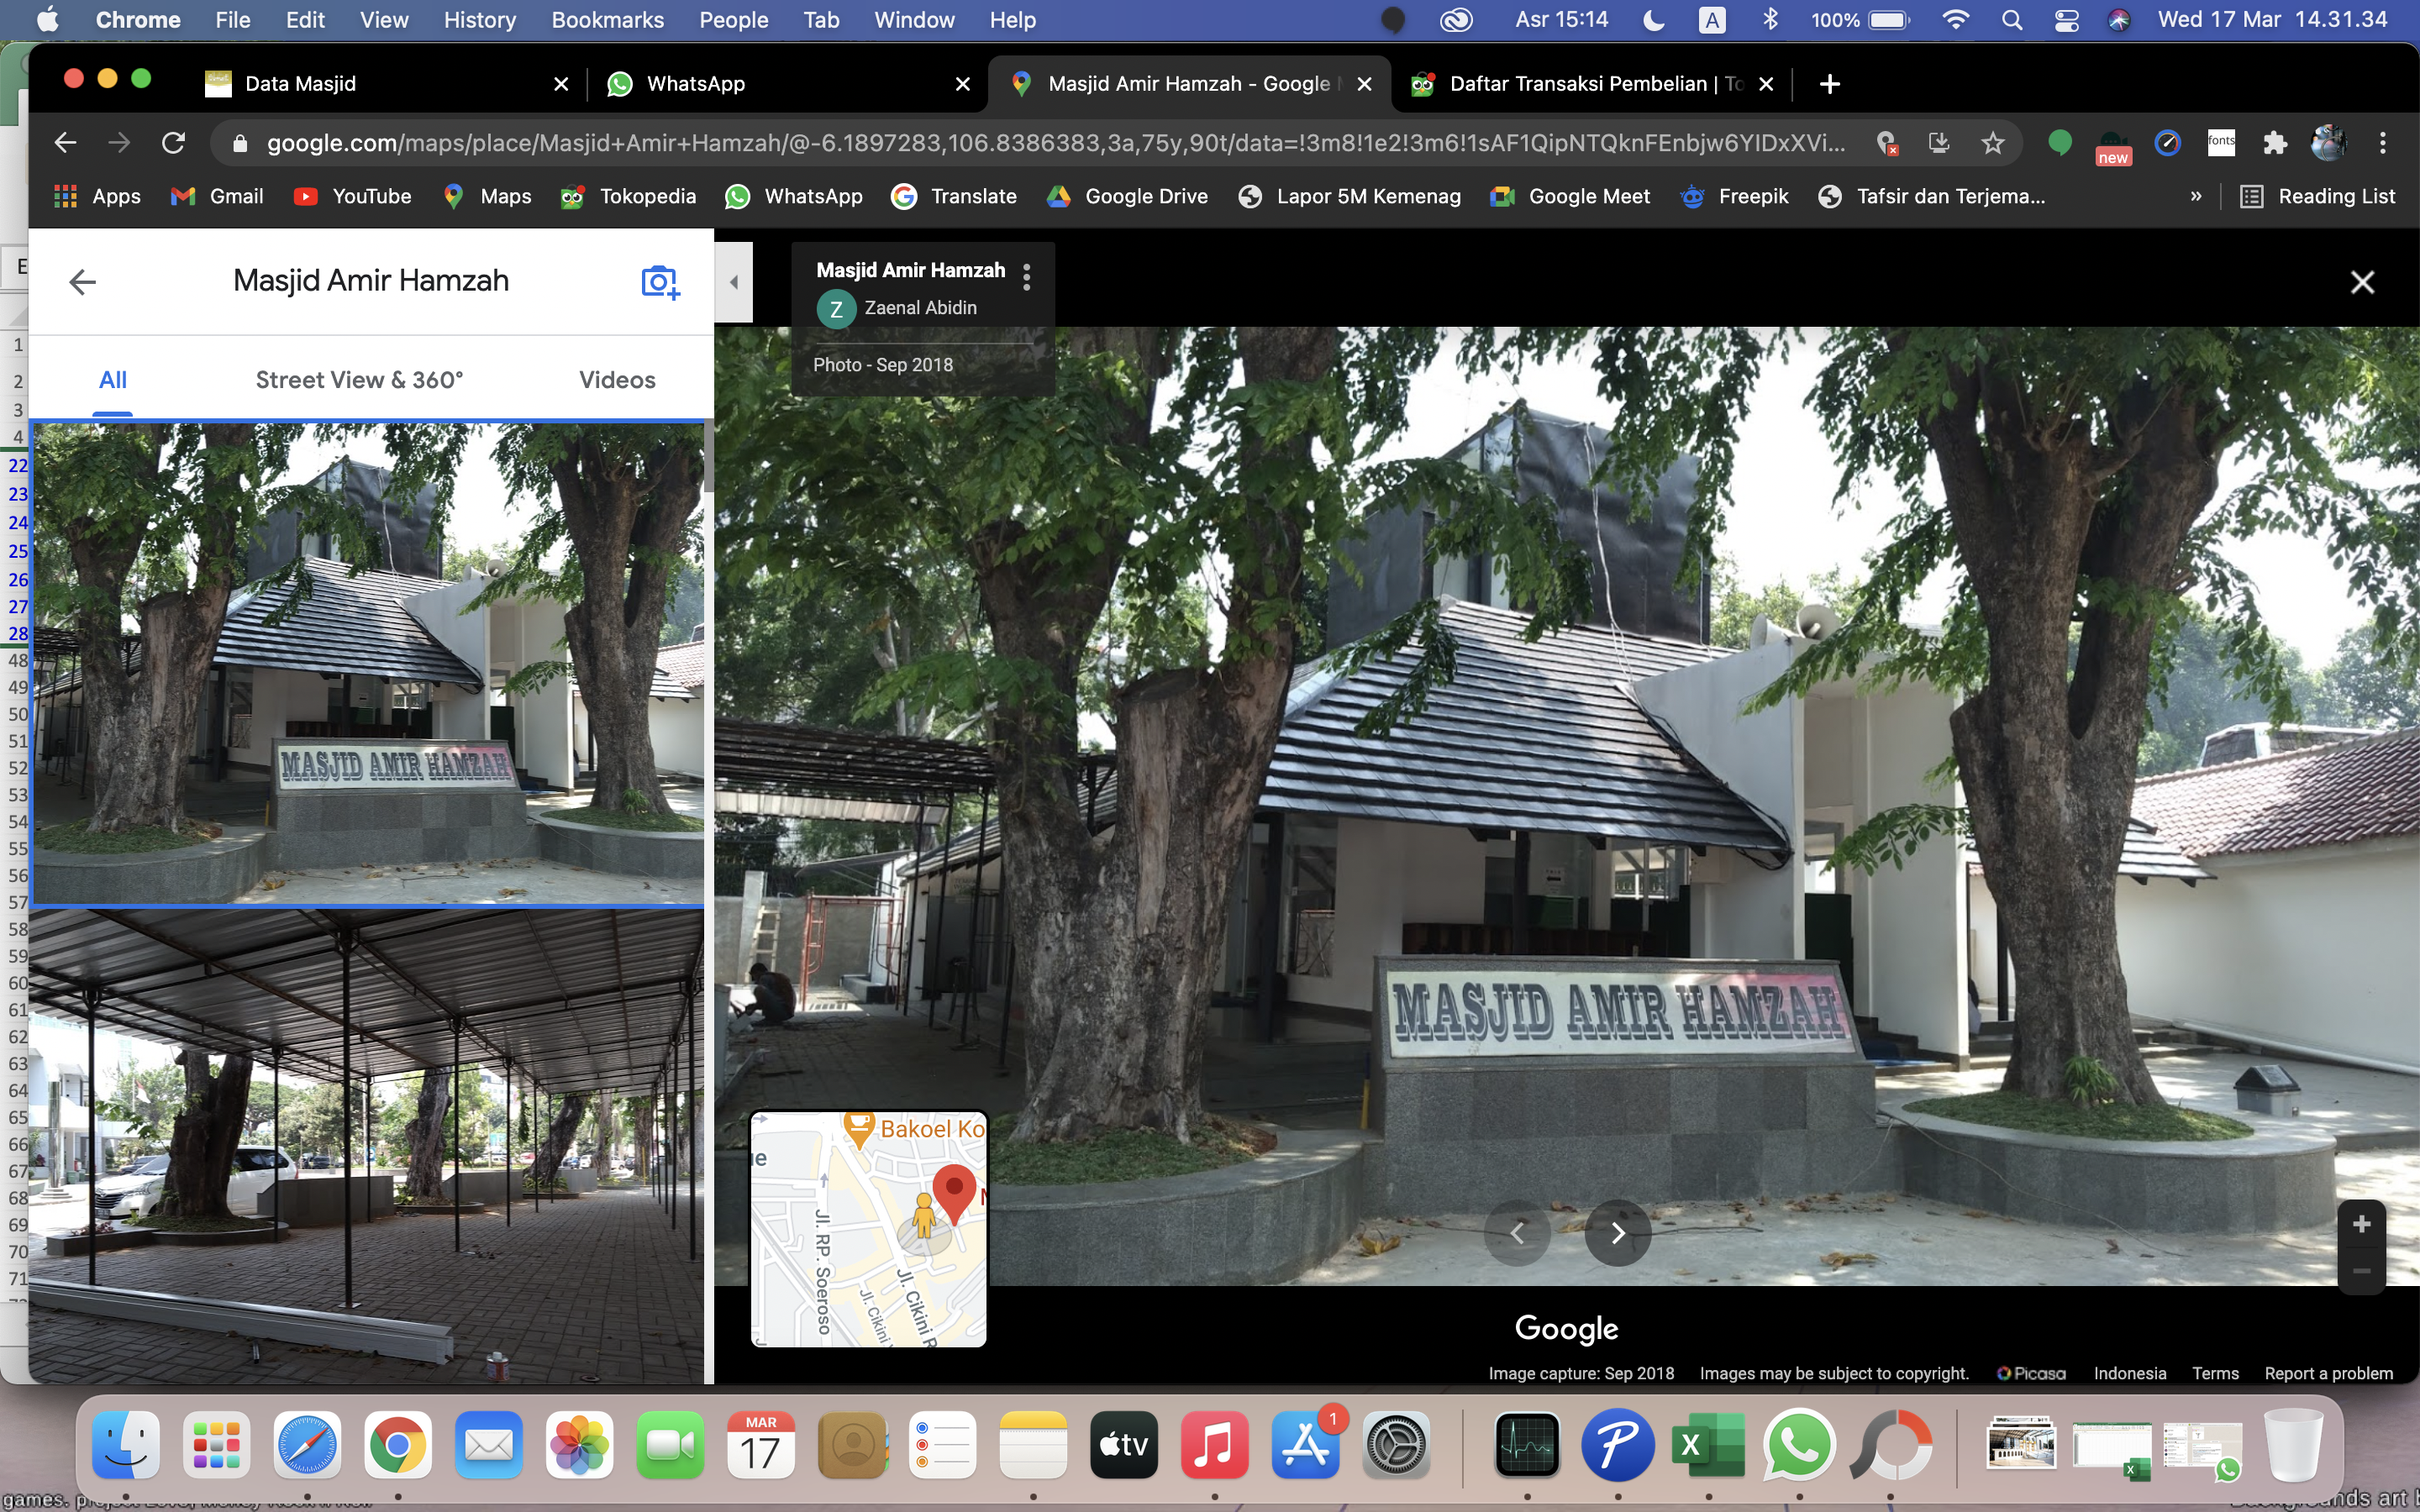Open the Window menu
Screen dimensions: 2420x1512
click(x=914, y=20)
